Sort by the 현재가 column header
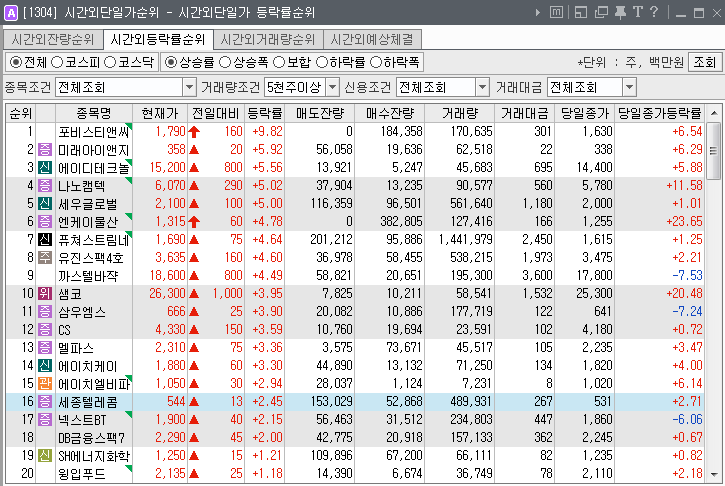725x486 pixels. 160,113
